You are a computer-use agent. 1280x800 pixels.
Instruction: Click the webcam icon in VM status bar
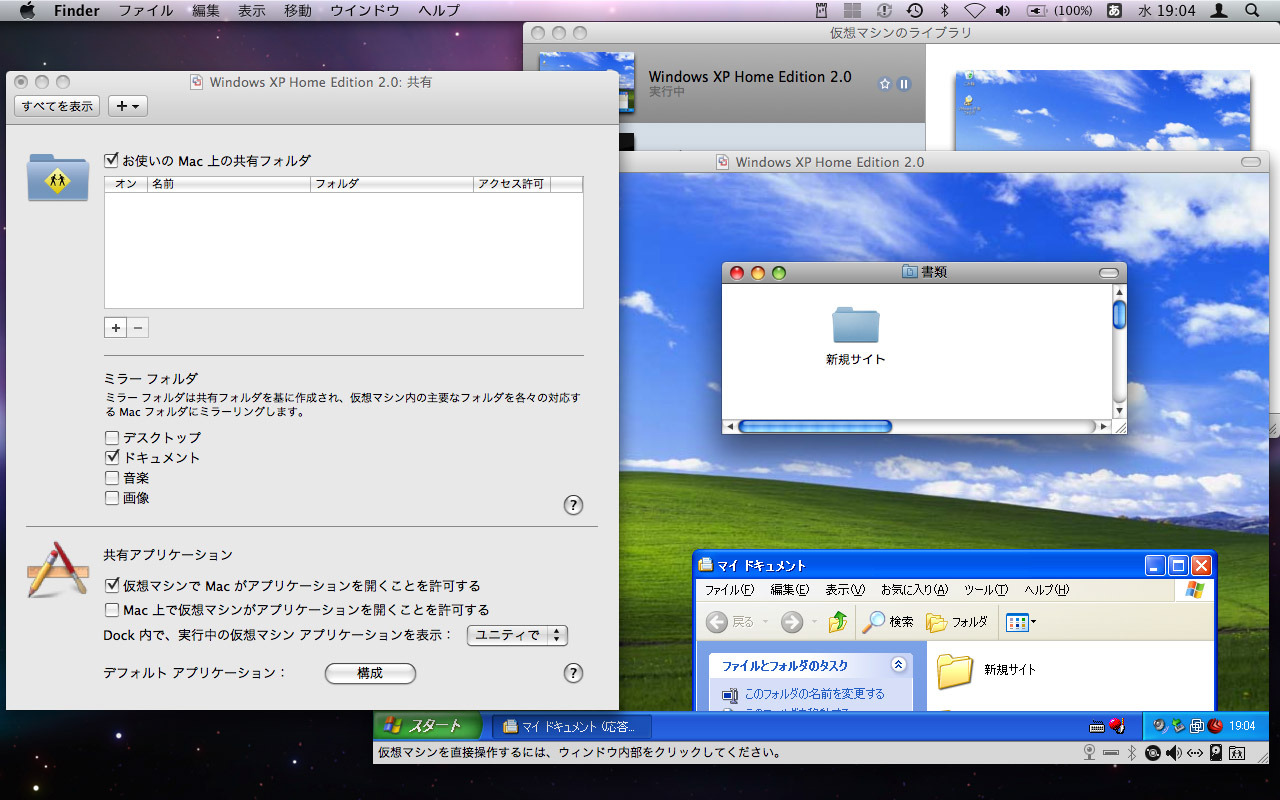click(1089, 752)
